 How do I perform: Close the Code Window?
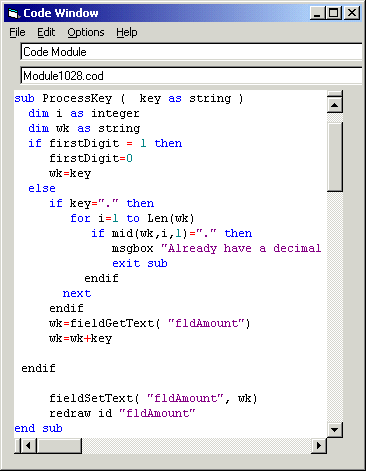point(352,13)
